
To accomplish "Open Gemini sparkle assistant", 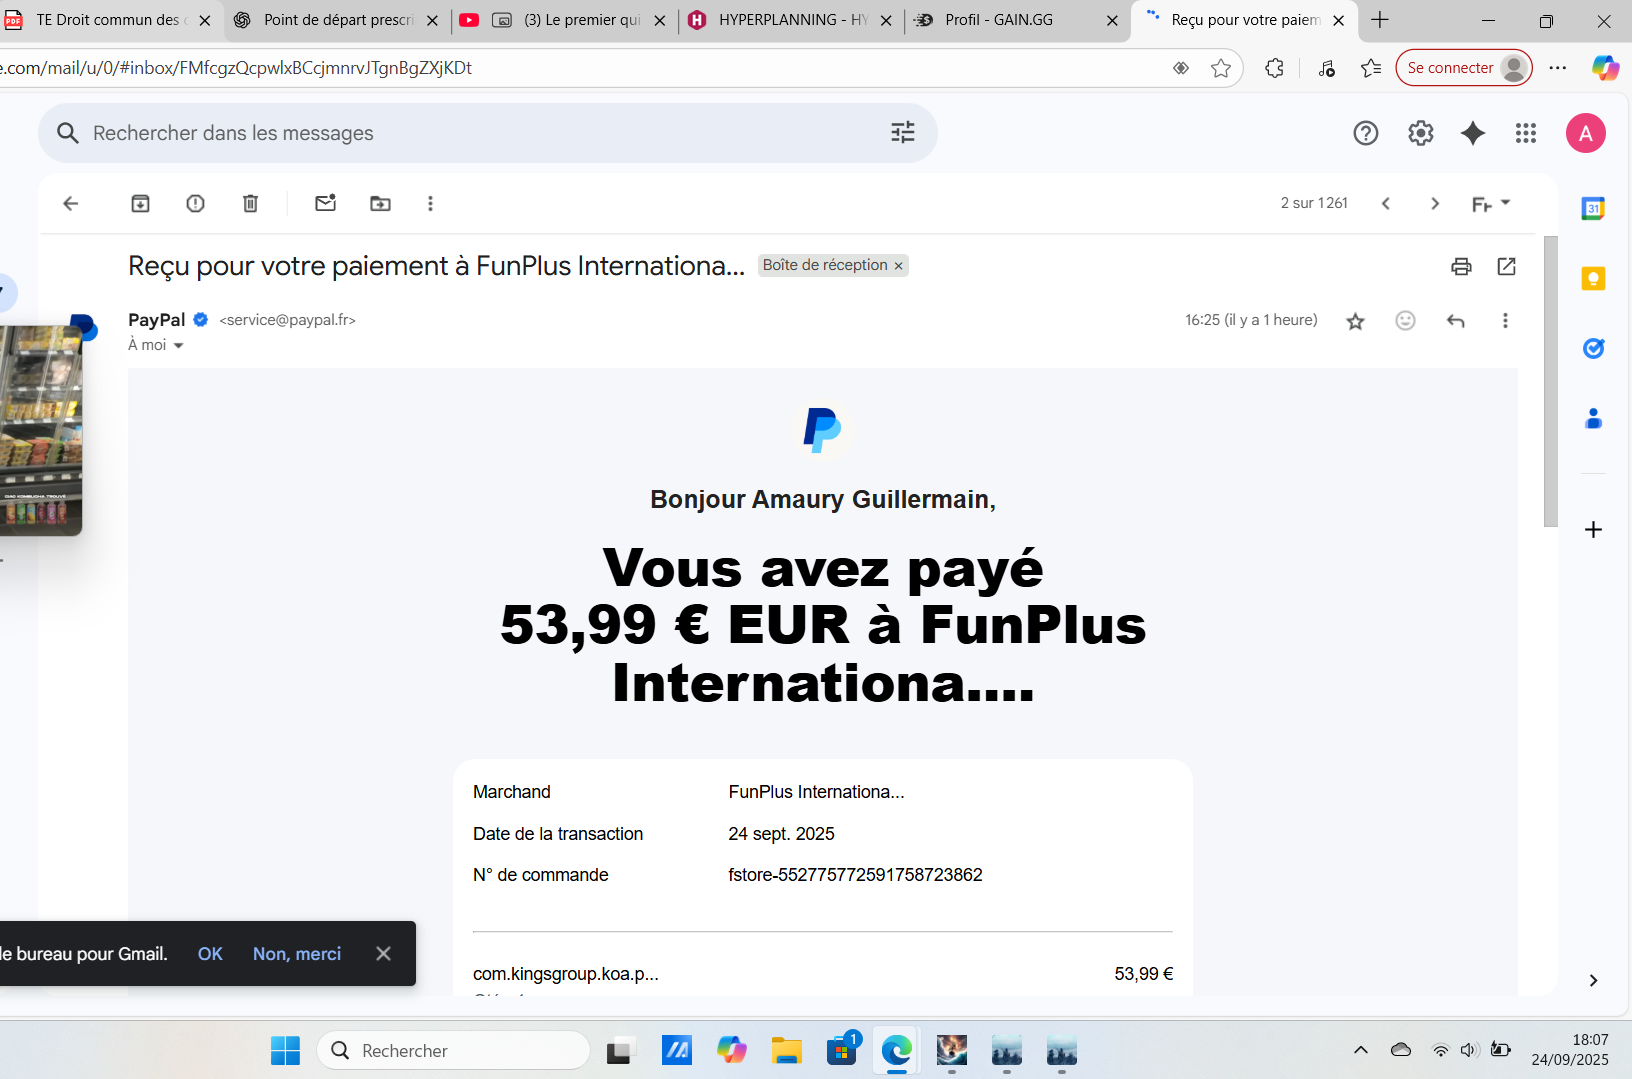I will point(1473,133).
